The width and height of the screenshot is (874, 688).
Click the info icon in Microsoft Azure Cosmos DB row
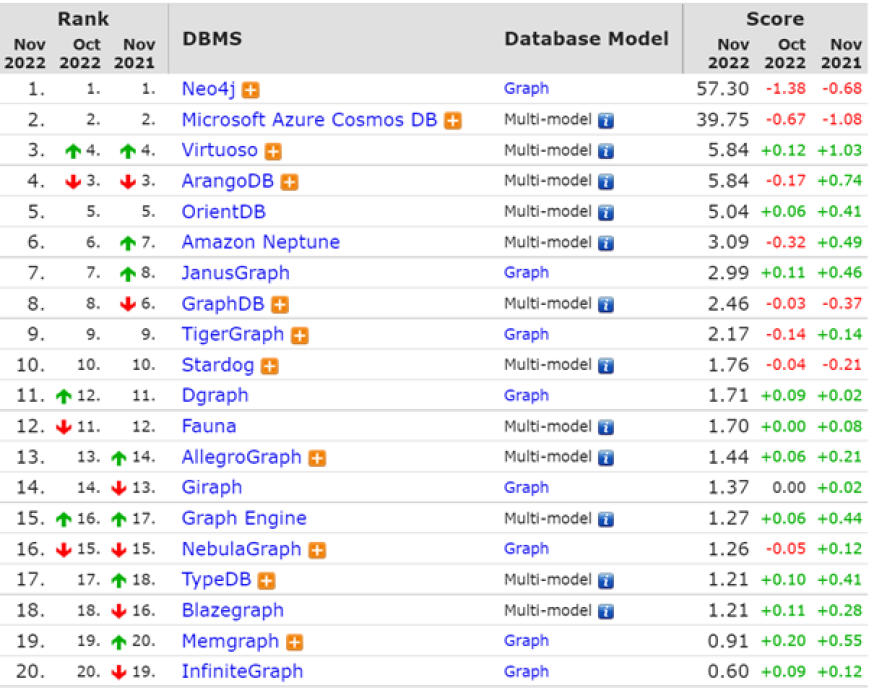point(606,120)
